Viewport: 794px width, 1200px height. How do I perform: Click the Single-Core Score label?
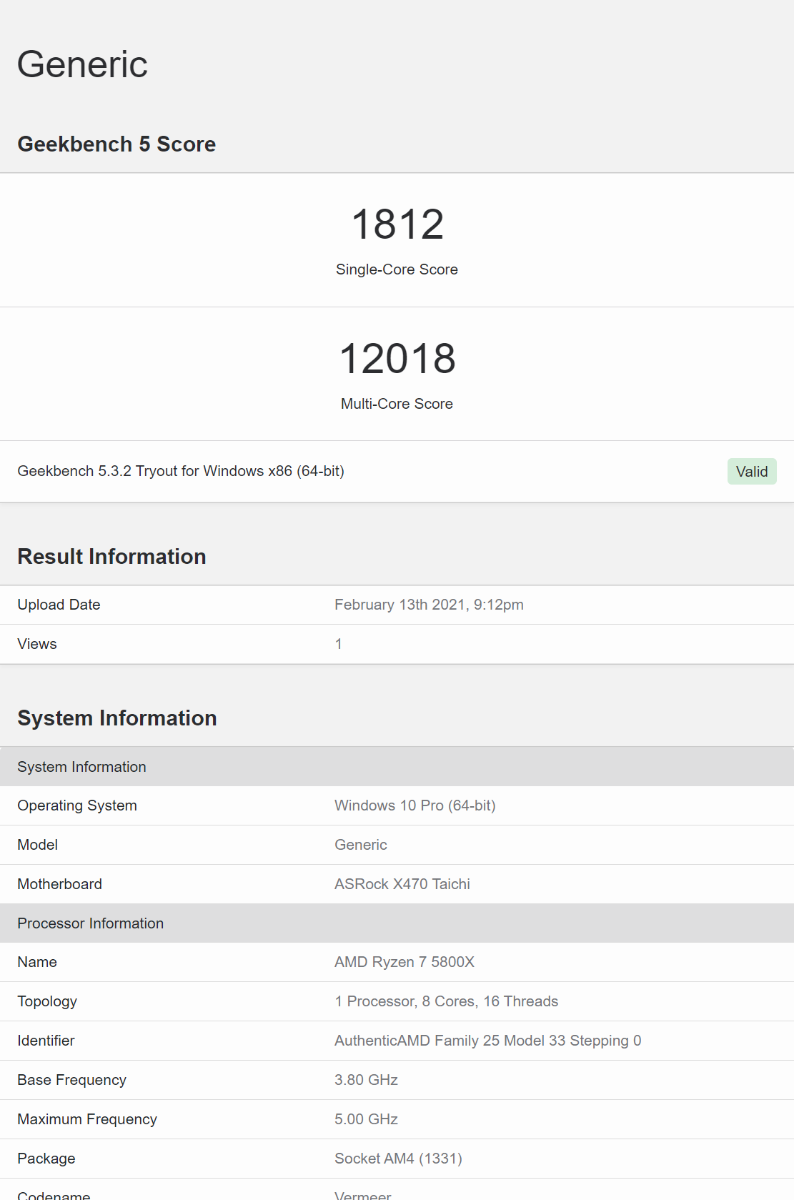click(397, 269)
